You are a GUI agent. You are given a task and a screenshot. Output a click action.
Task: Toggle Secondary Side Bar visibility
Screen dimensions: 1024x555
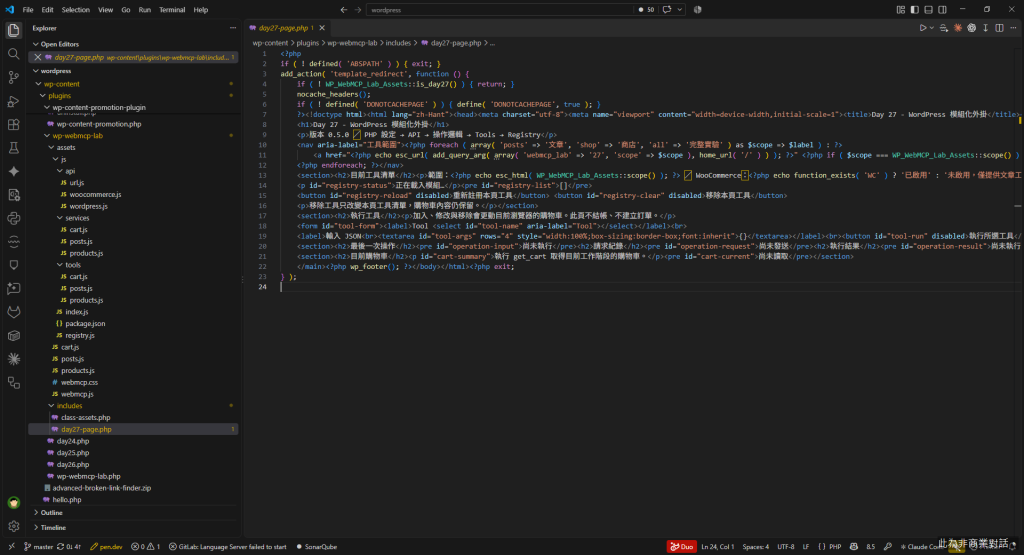pyautogui.click(x=942, y=10)
